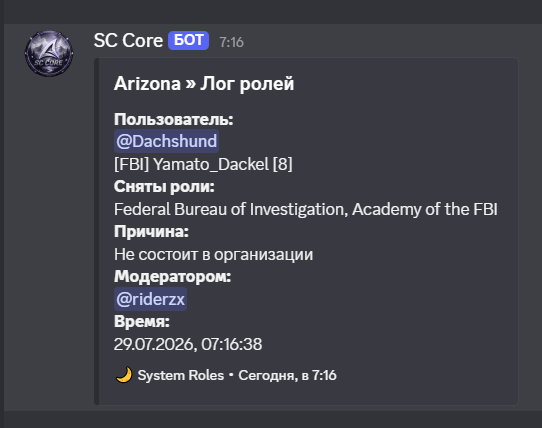Click the 7:16 message timestamp

pyautogui.click(x=231, y=42)
